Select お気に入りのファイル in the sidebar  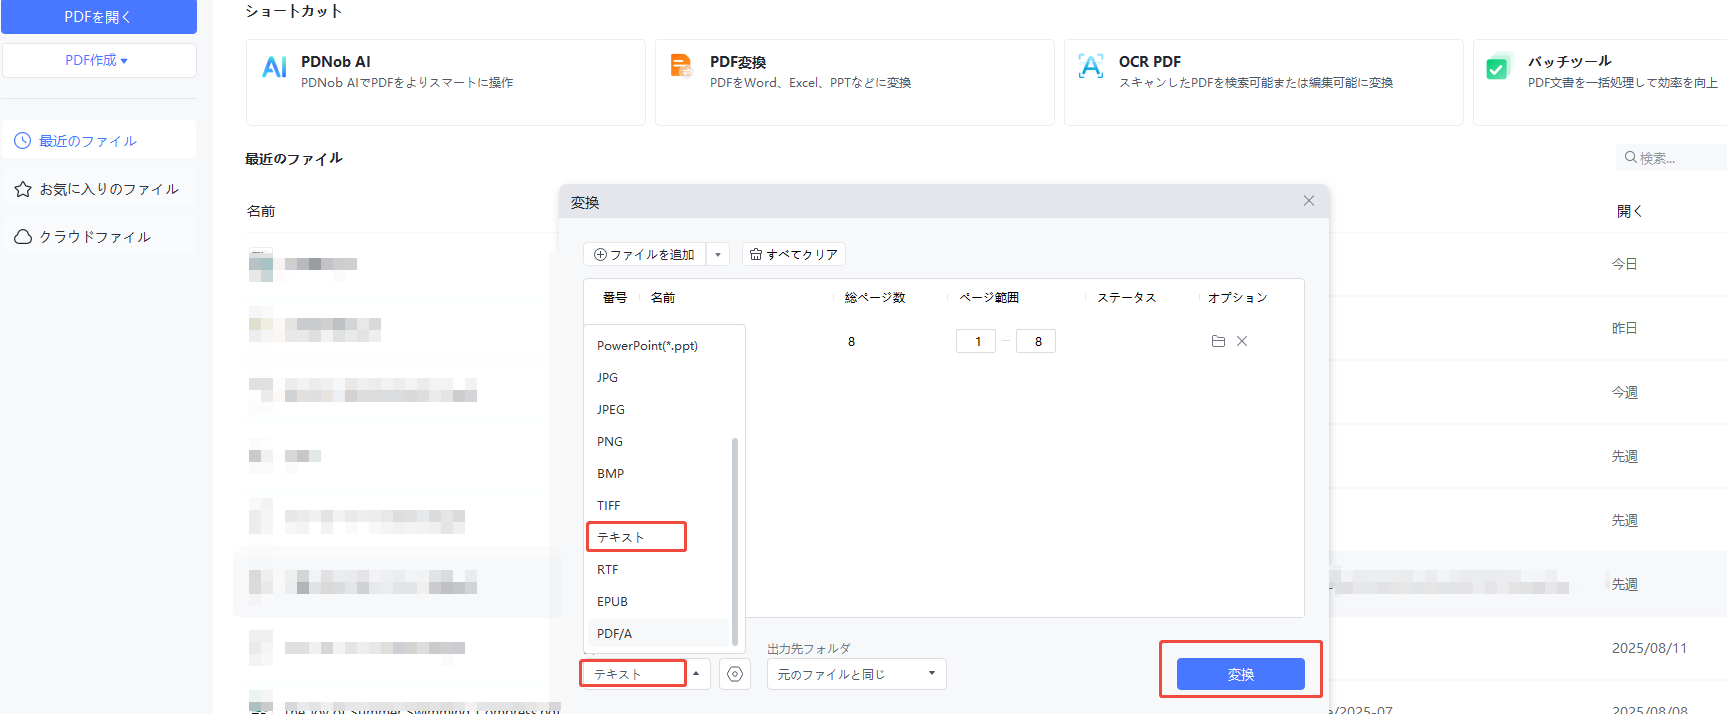(99, 189)
